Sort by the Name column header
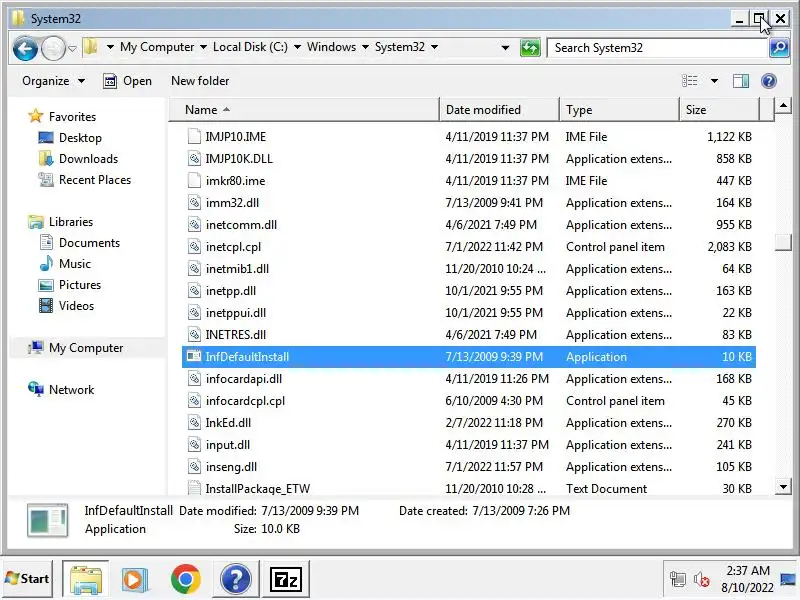This screenshot has width=800, height=600. pyautogui.click(x=304, y=110)
